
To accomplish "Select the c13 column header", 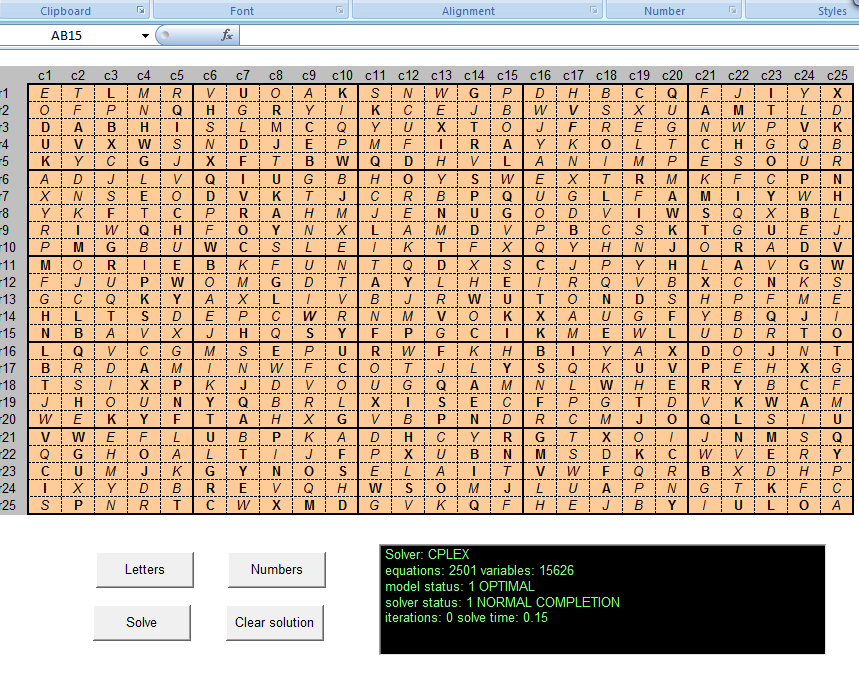I will 441,75.
